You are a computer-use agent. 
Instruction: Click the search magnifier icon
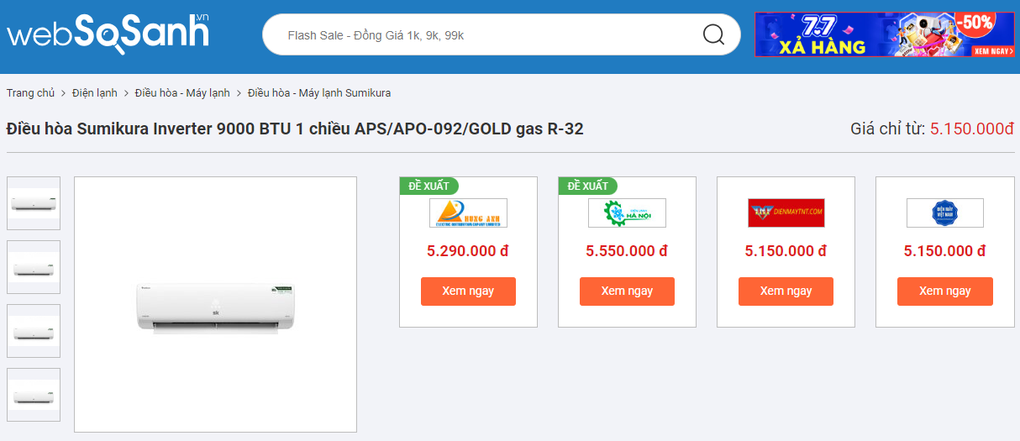714,34
